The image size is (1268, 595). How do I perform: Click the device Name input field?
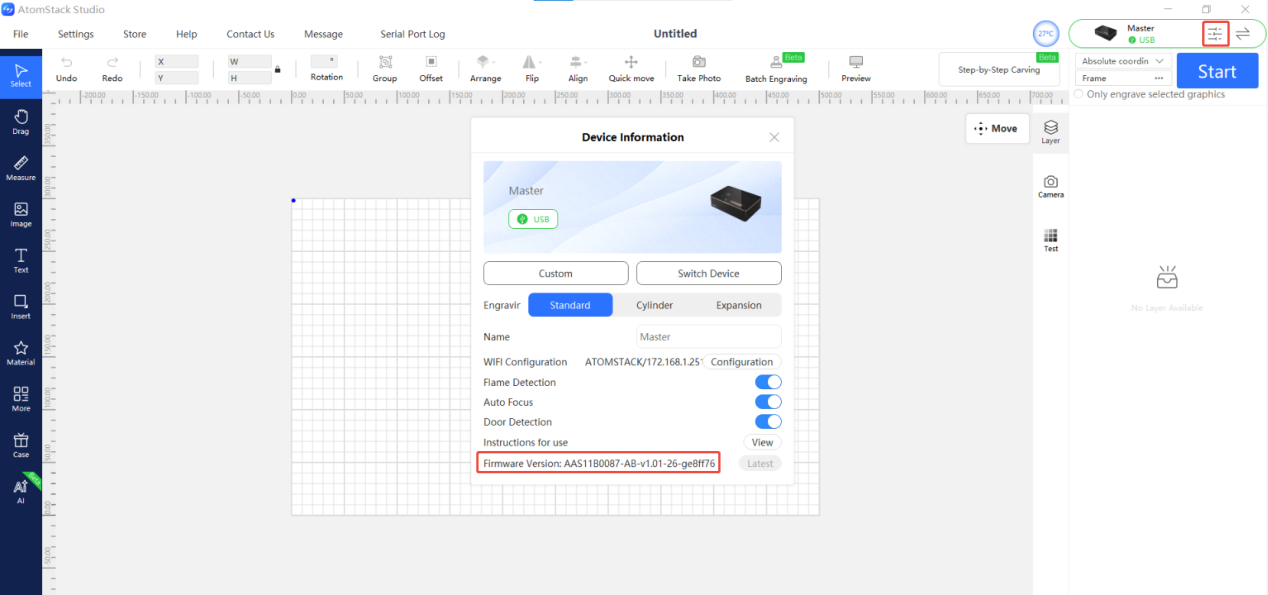pyautogui.click(x=709, y=337)
